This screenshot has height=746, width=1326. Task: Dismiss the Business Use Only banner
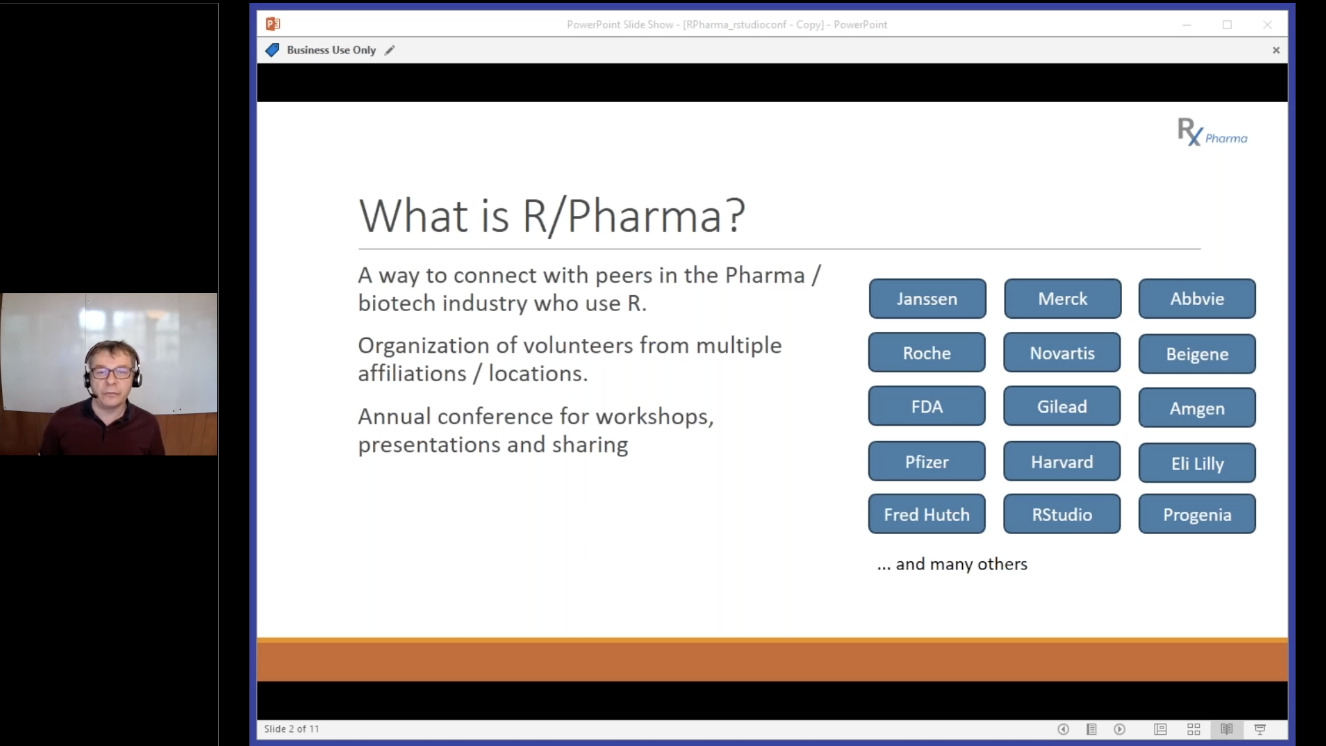coord(1276,49)
